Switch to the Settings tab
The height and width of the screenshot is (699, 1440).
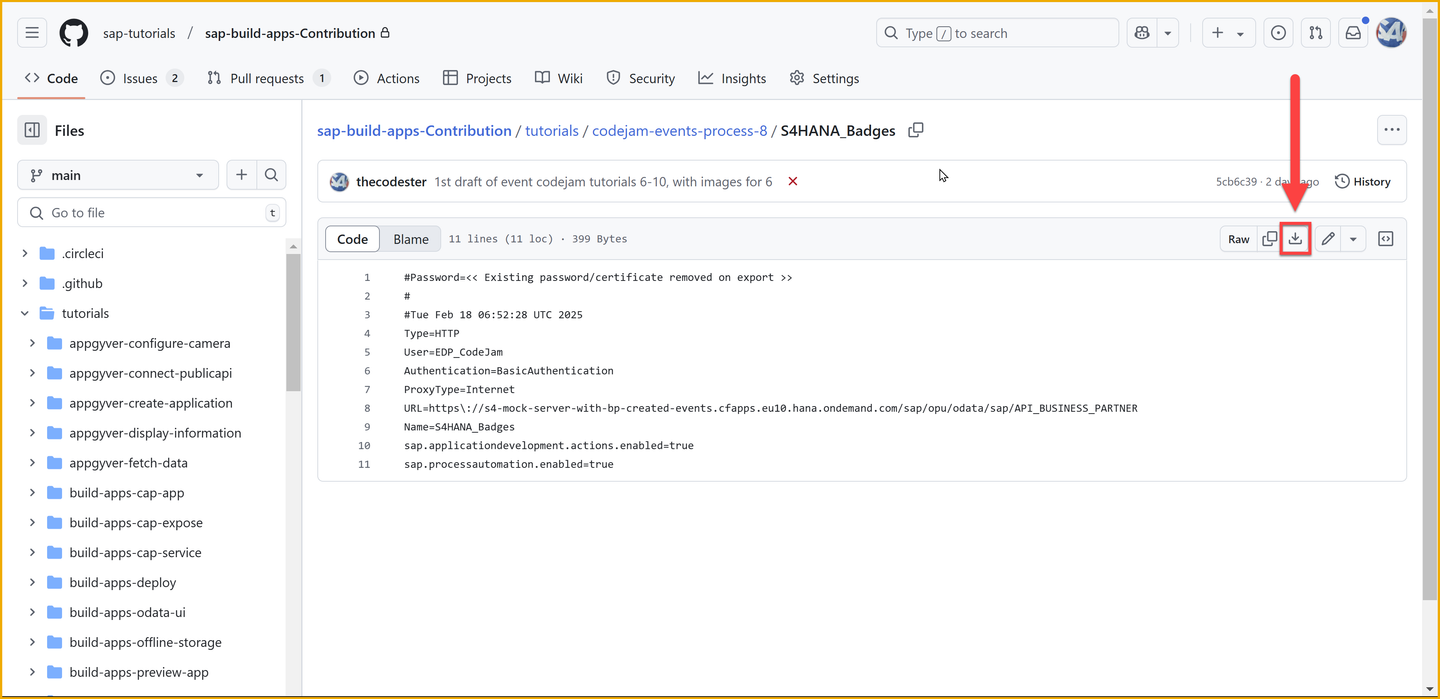825,78
